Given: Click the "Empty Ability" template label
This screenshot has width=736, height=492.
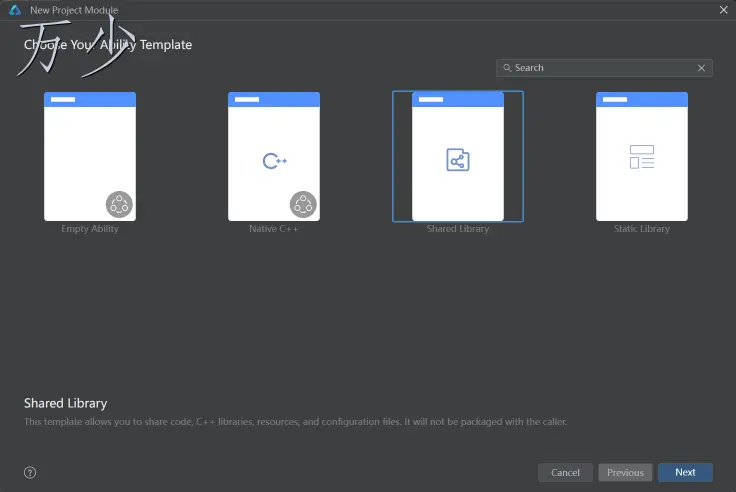Looking at the screenshot, I should pos(90,229).
